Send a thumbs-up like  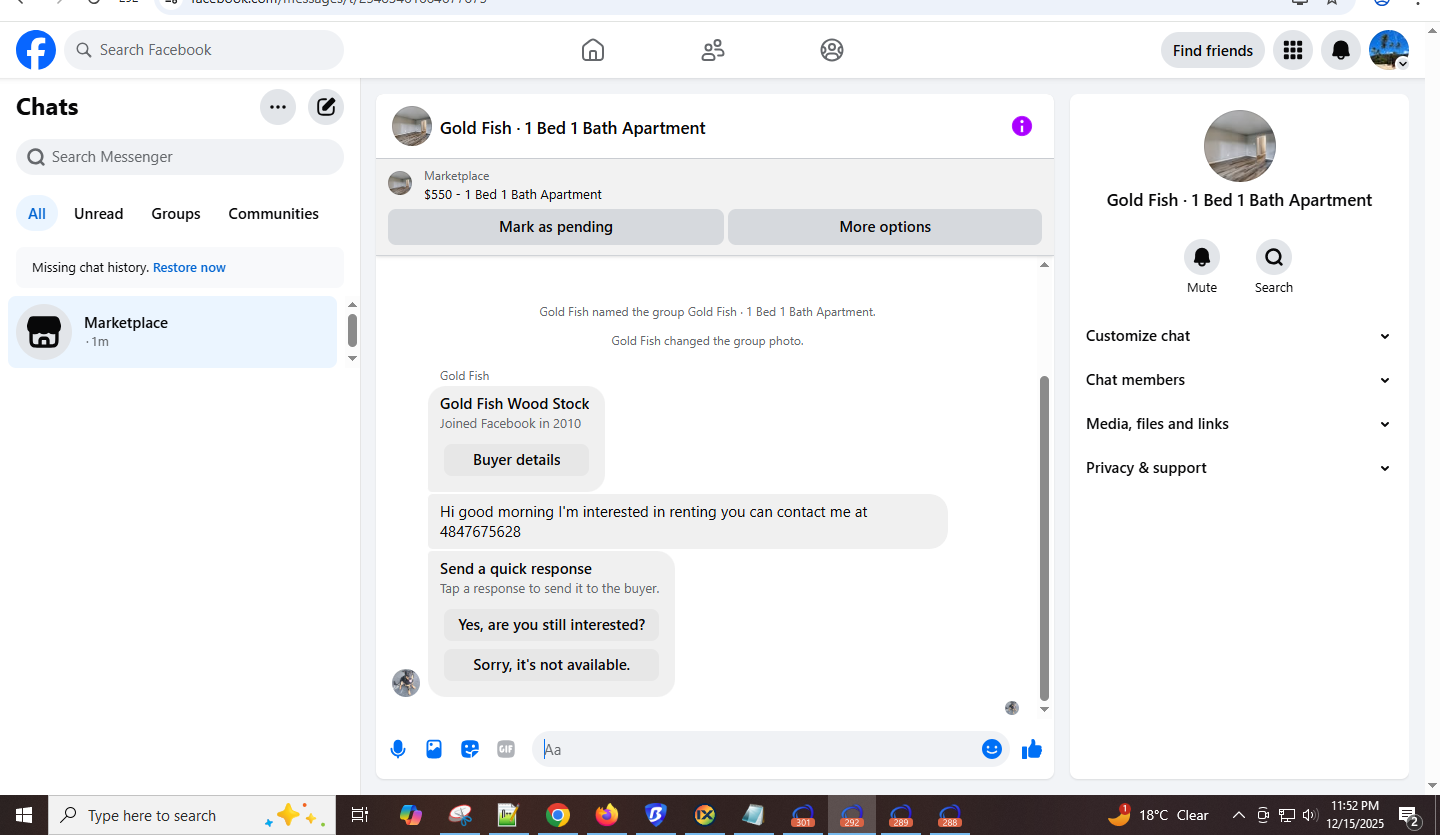pyautogui.click(x=1032, y=749)
